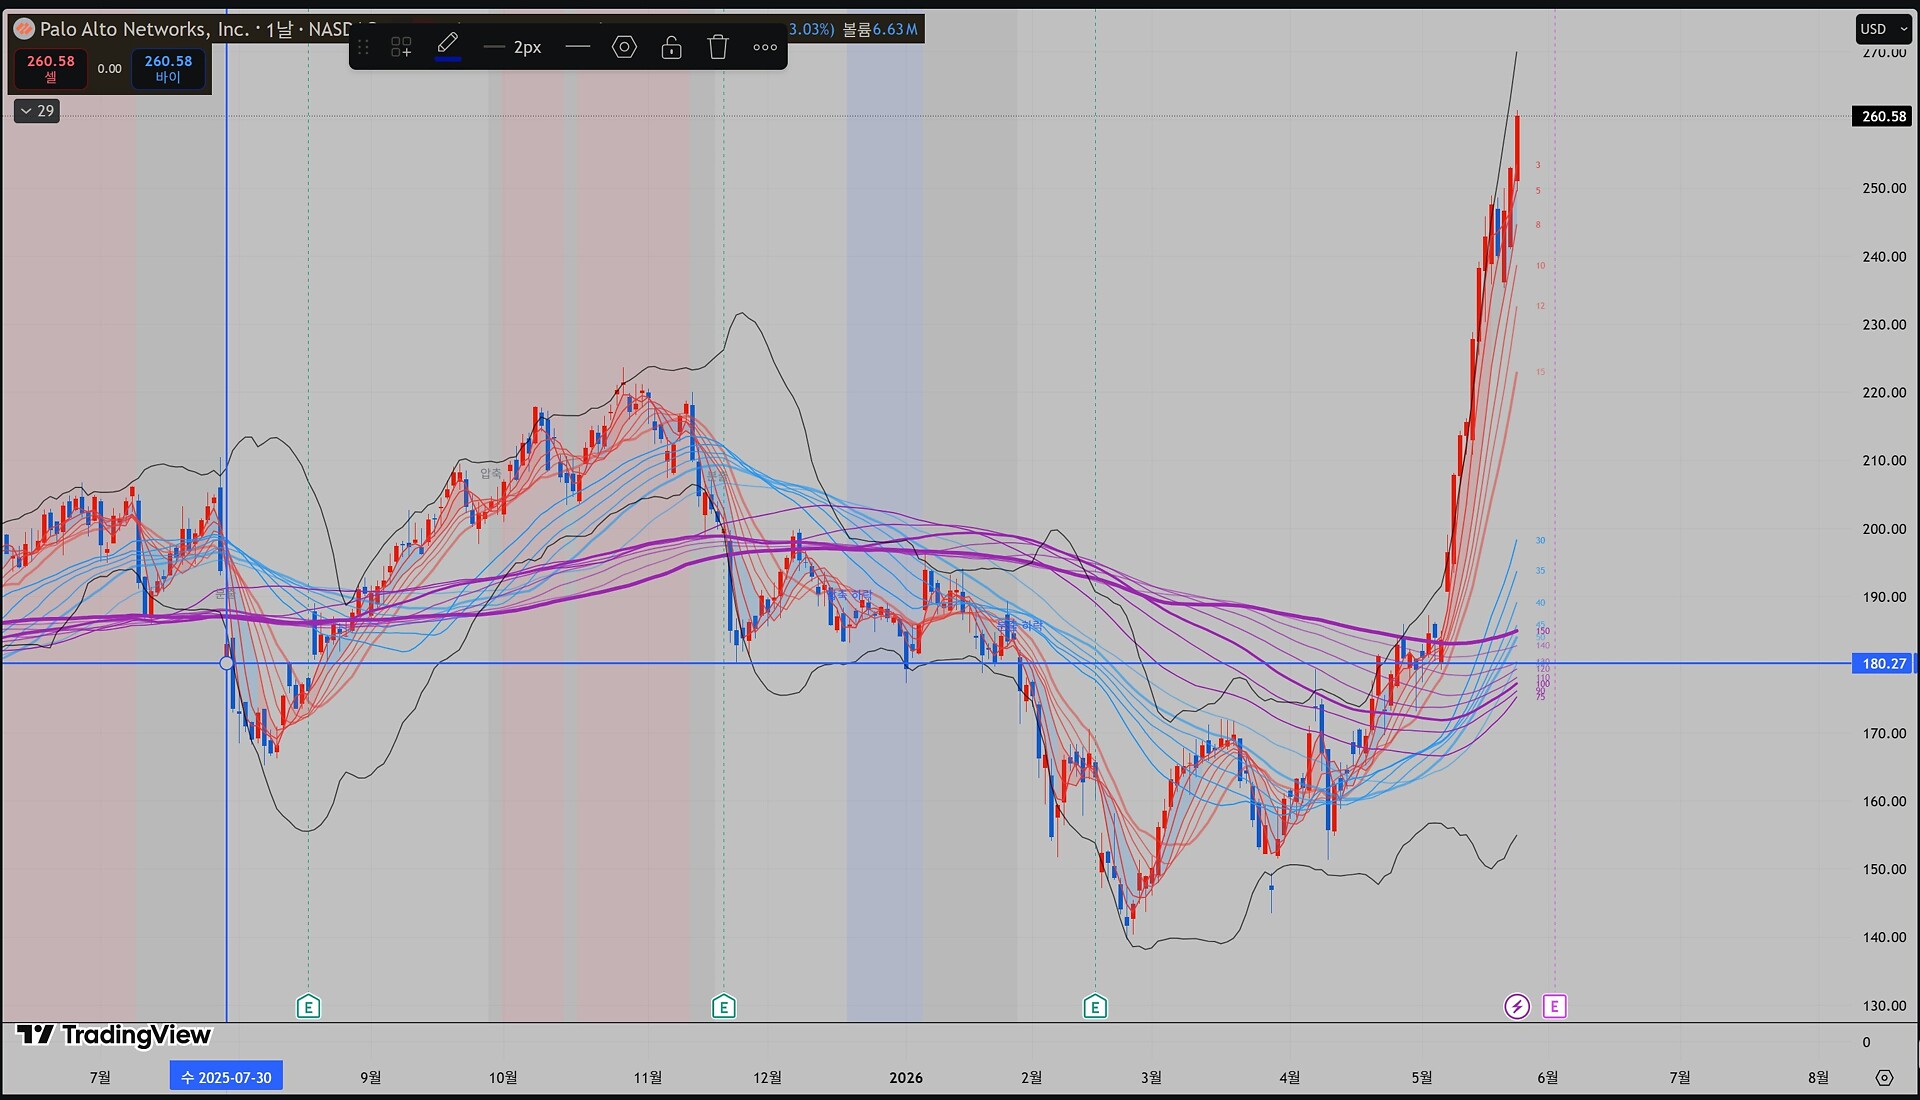Click the Palo Alto Networks symbol logo
Image resolution: width=1920 pixels, height=1100 pixels.
click(x=24, y=29)
